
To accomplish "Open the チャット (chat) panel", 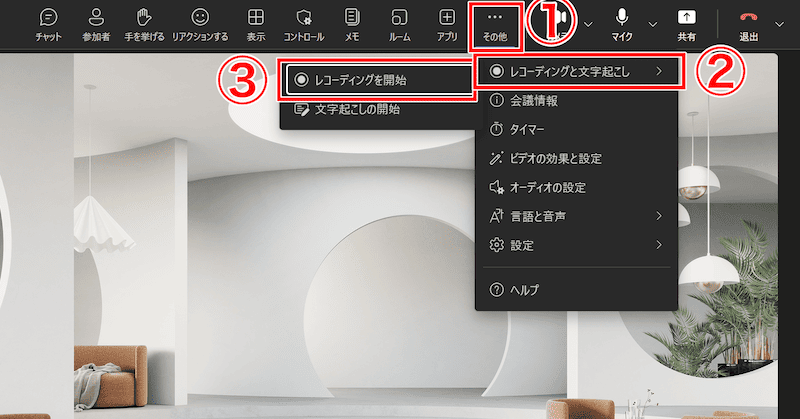I will point(48,24).
